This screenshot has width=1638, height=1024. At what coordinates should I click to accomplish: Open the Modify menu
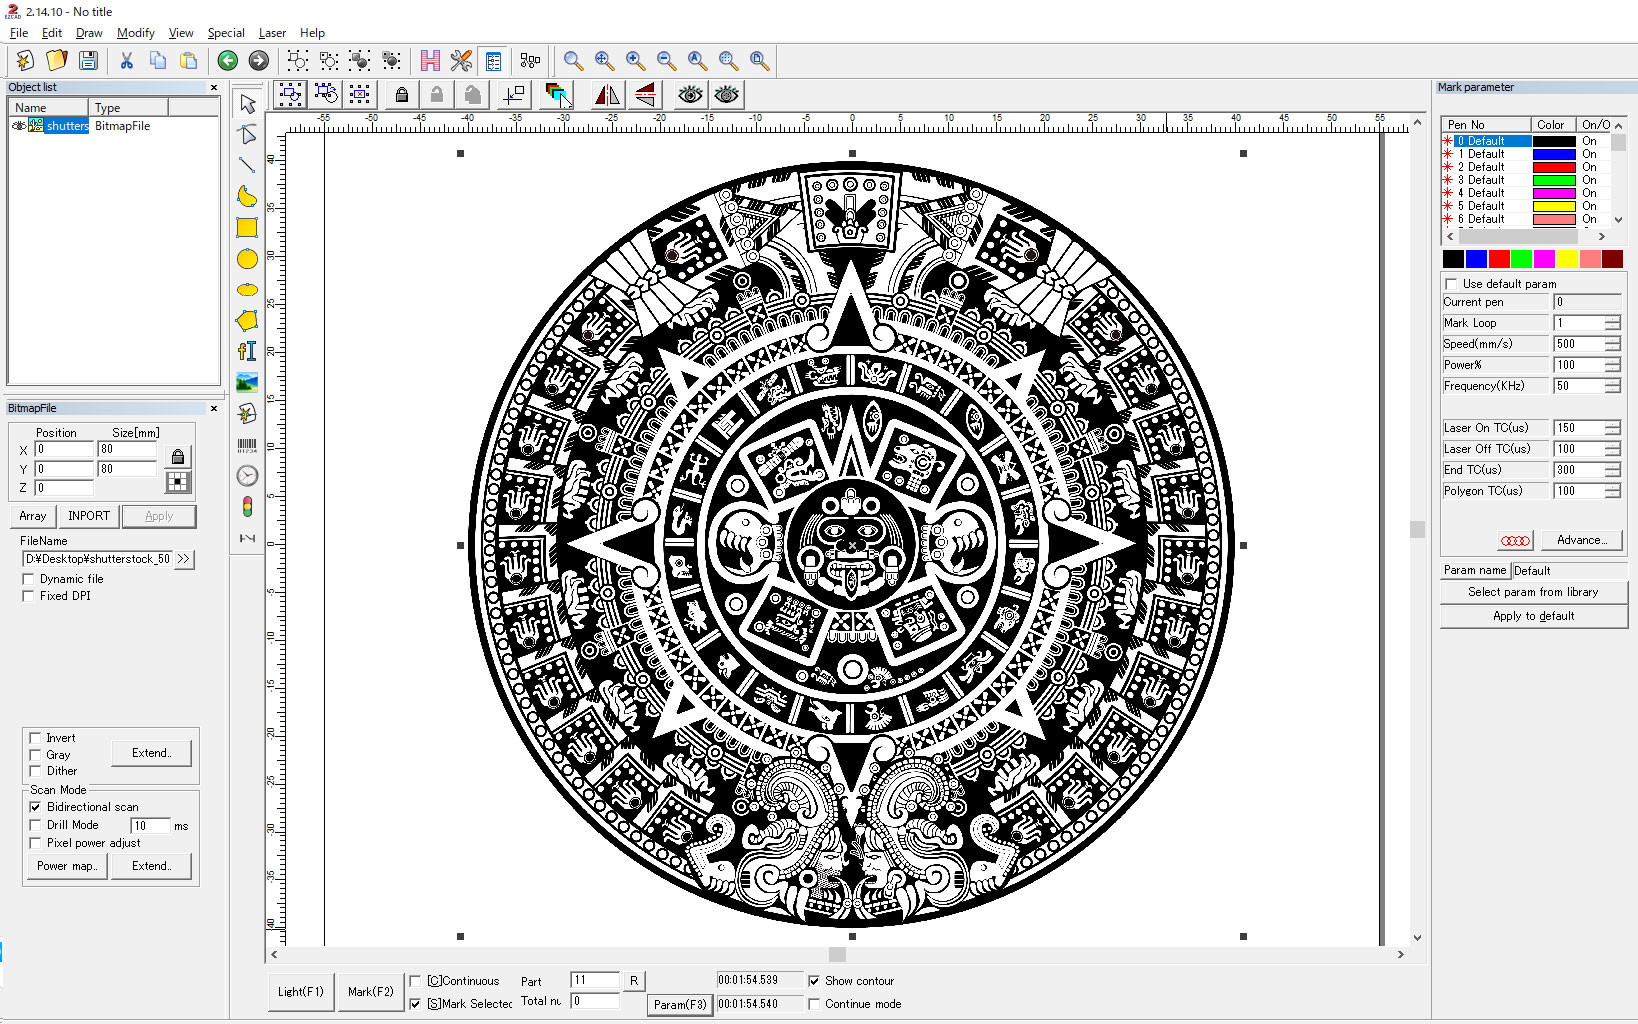click(x=136, y=33)
